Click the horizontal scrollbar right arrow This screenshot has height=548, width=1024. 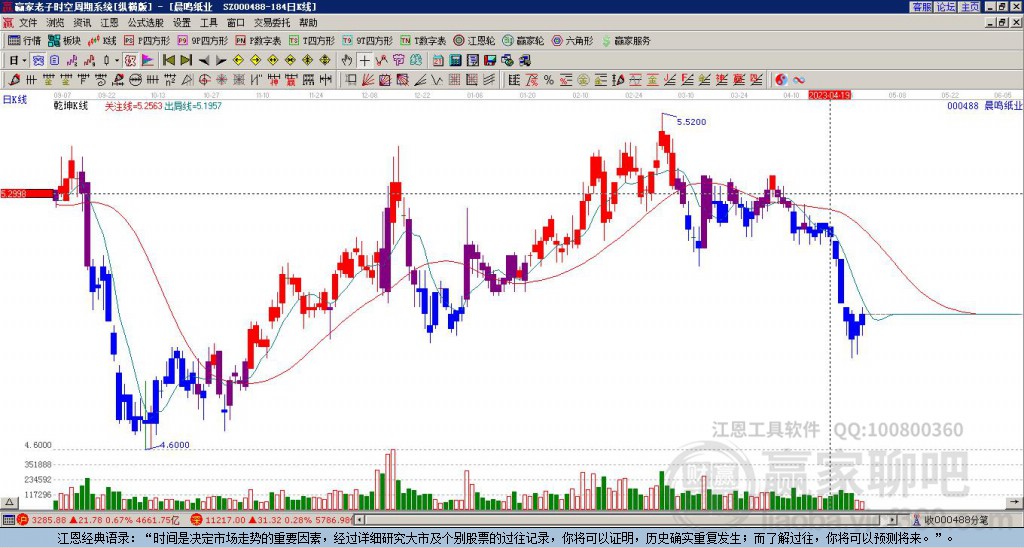(893, 520)
